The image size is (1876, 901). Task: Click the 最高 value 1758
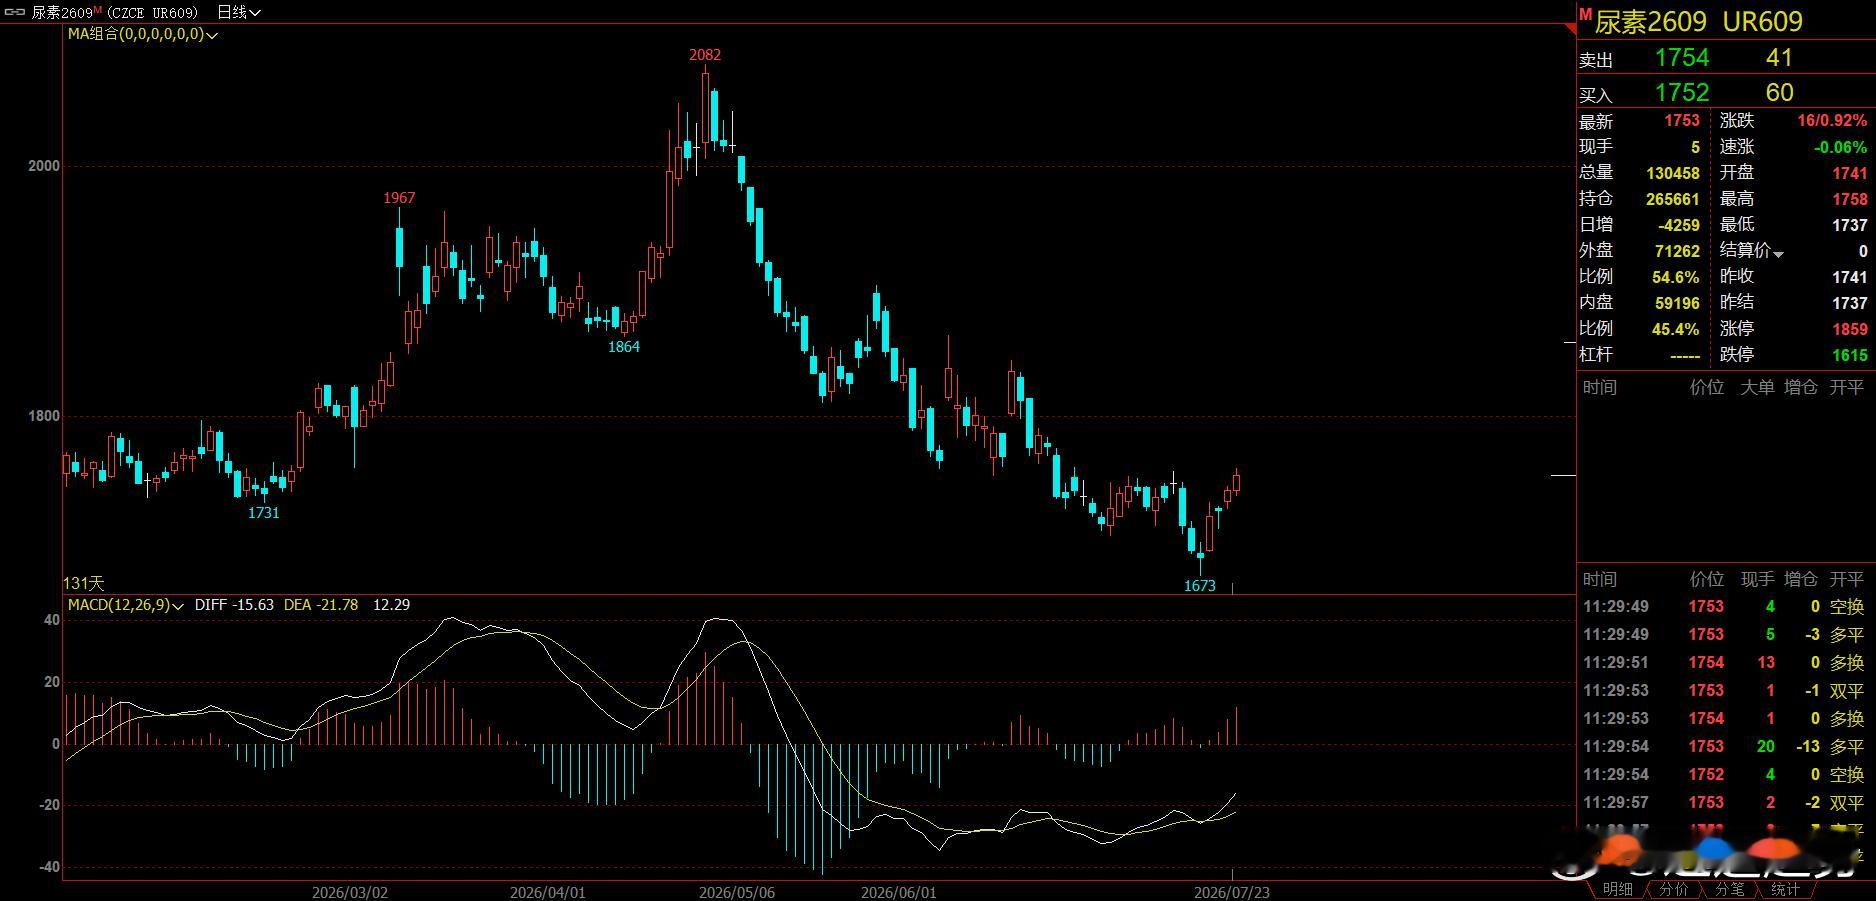pyautogui.click(x=1850, y=199)
